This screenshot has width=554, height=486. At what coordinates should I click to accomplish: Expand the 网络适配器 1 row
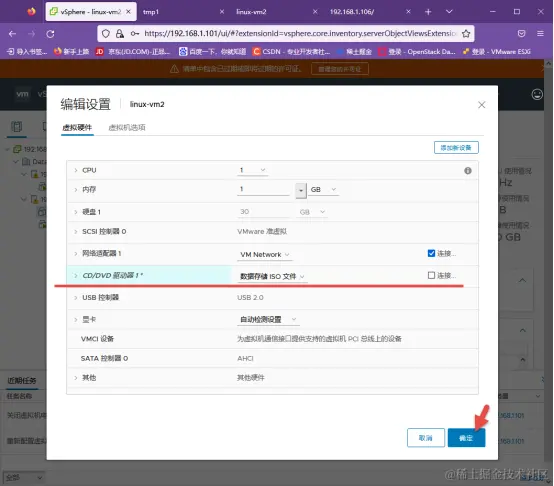pos(76,254)
